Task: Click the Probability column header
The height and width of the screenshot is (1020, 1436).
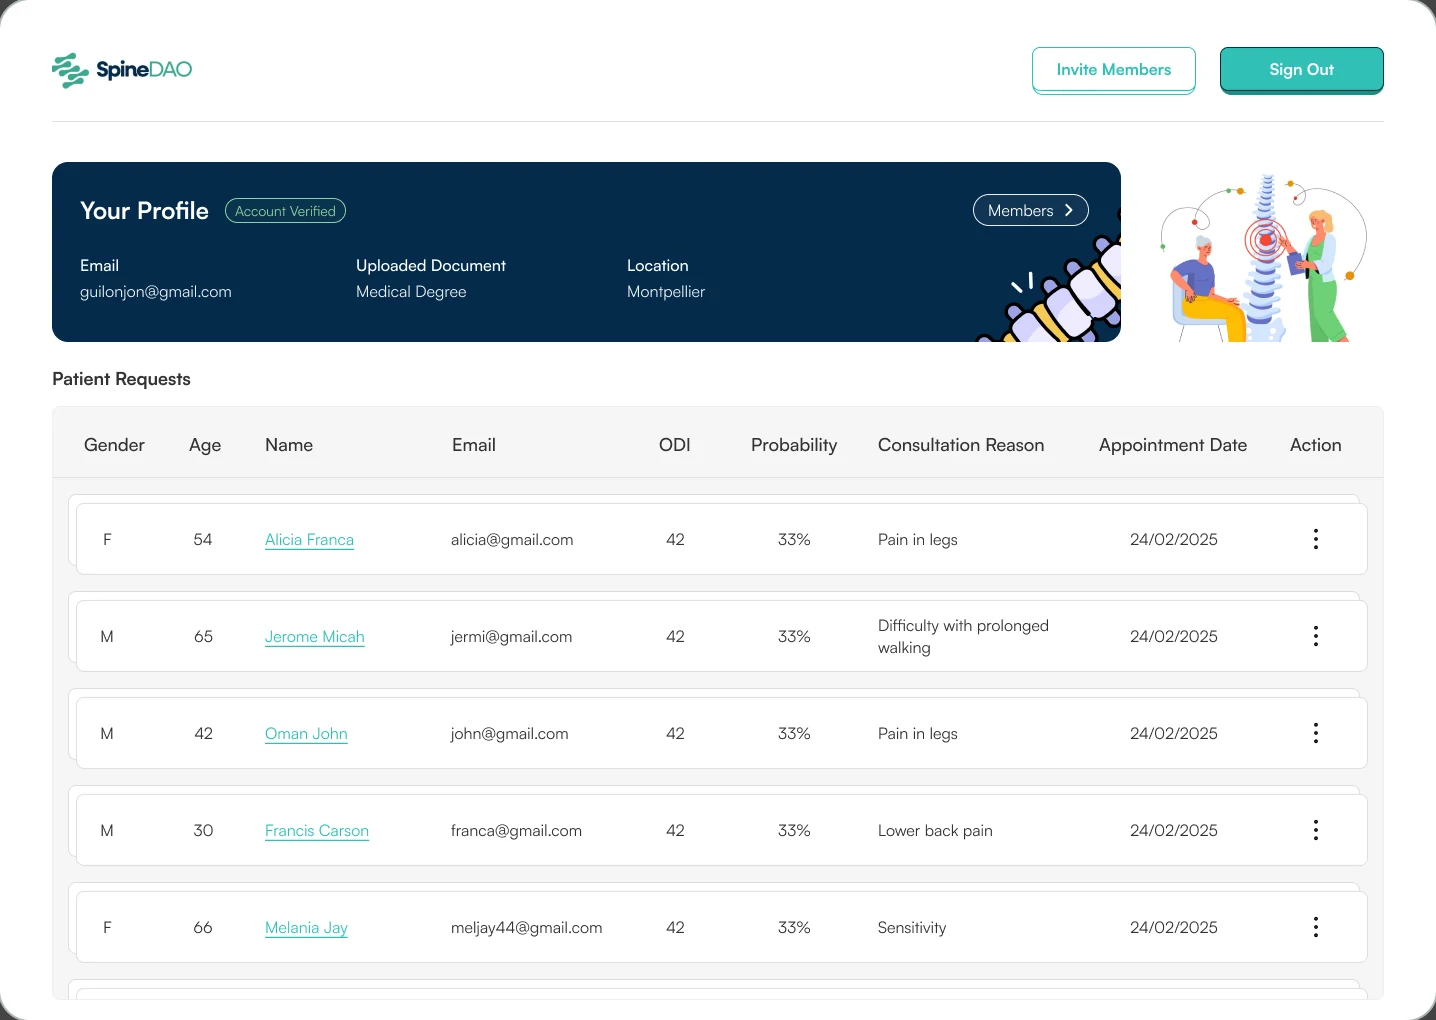Action: coord(794,445)
